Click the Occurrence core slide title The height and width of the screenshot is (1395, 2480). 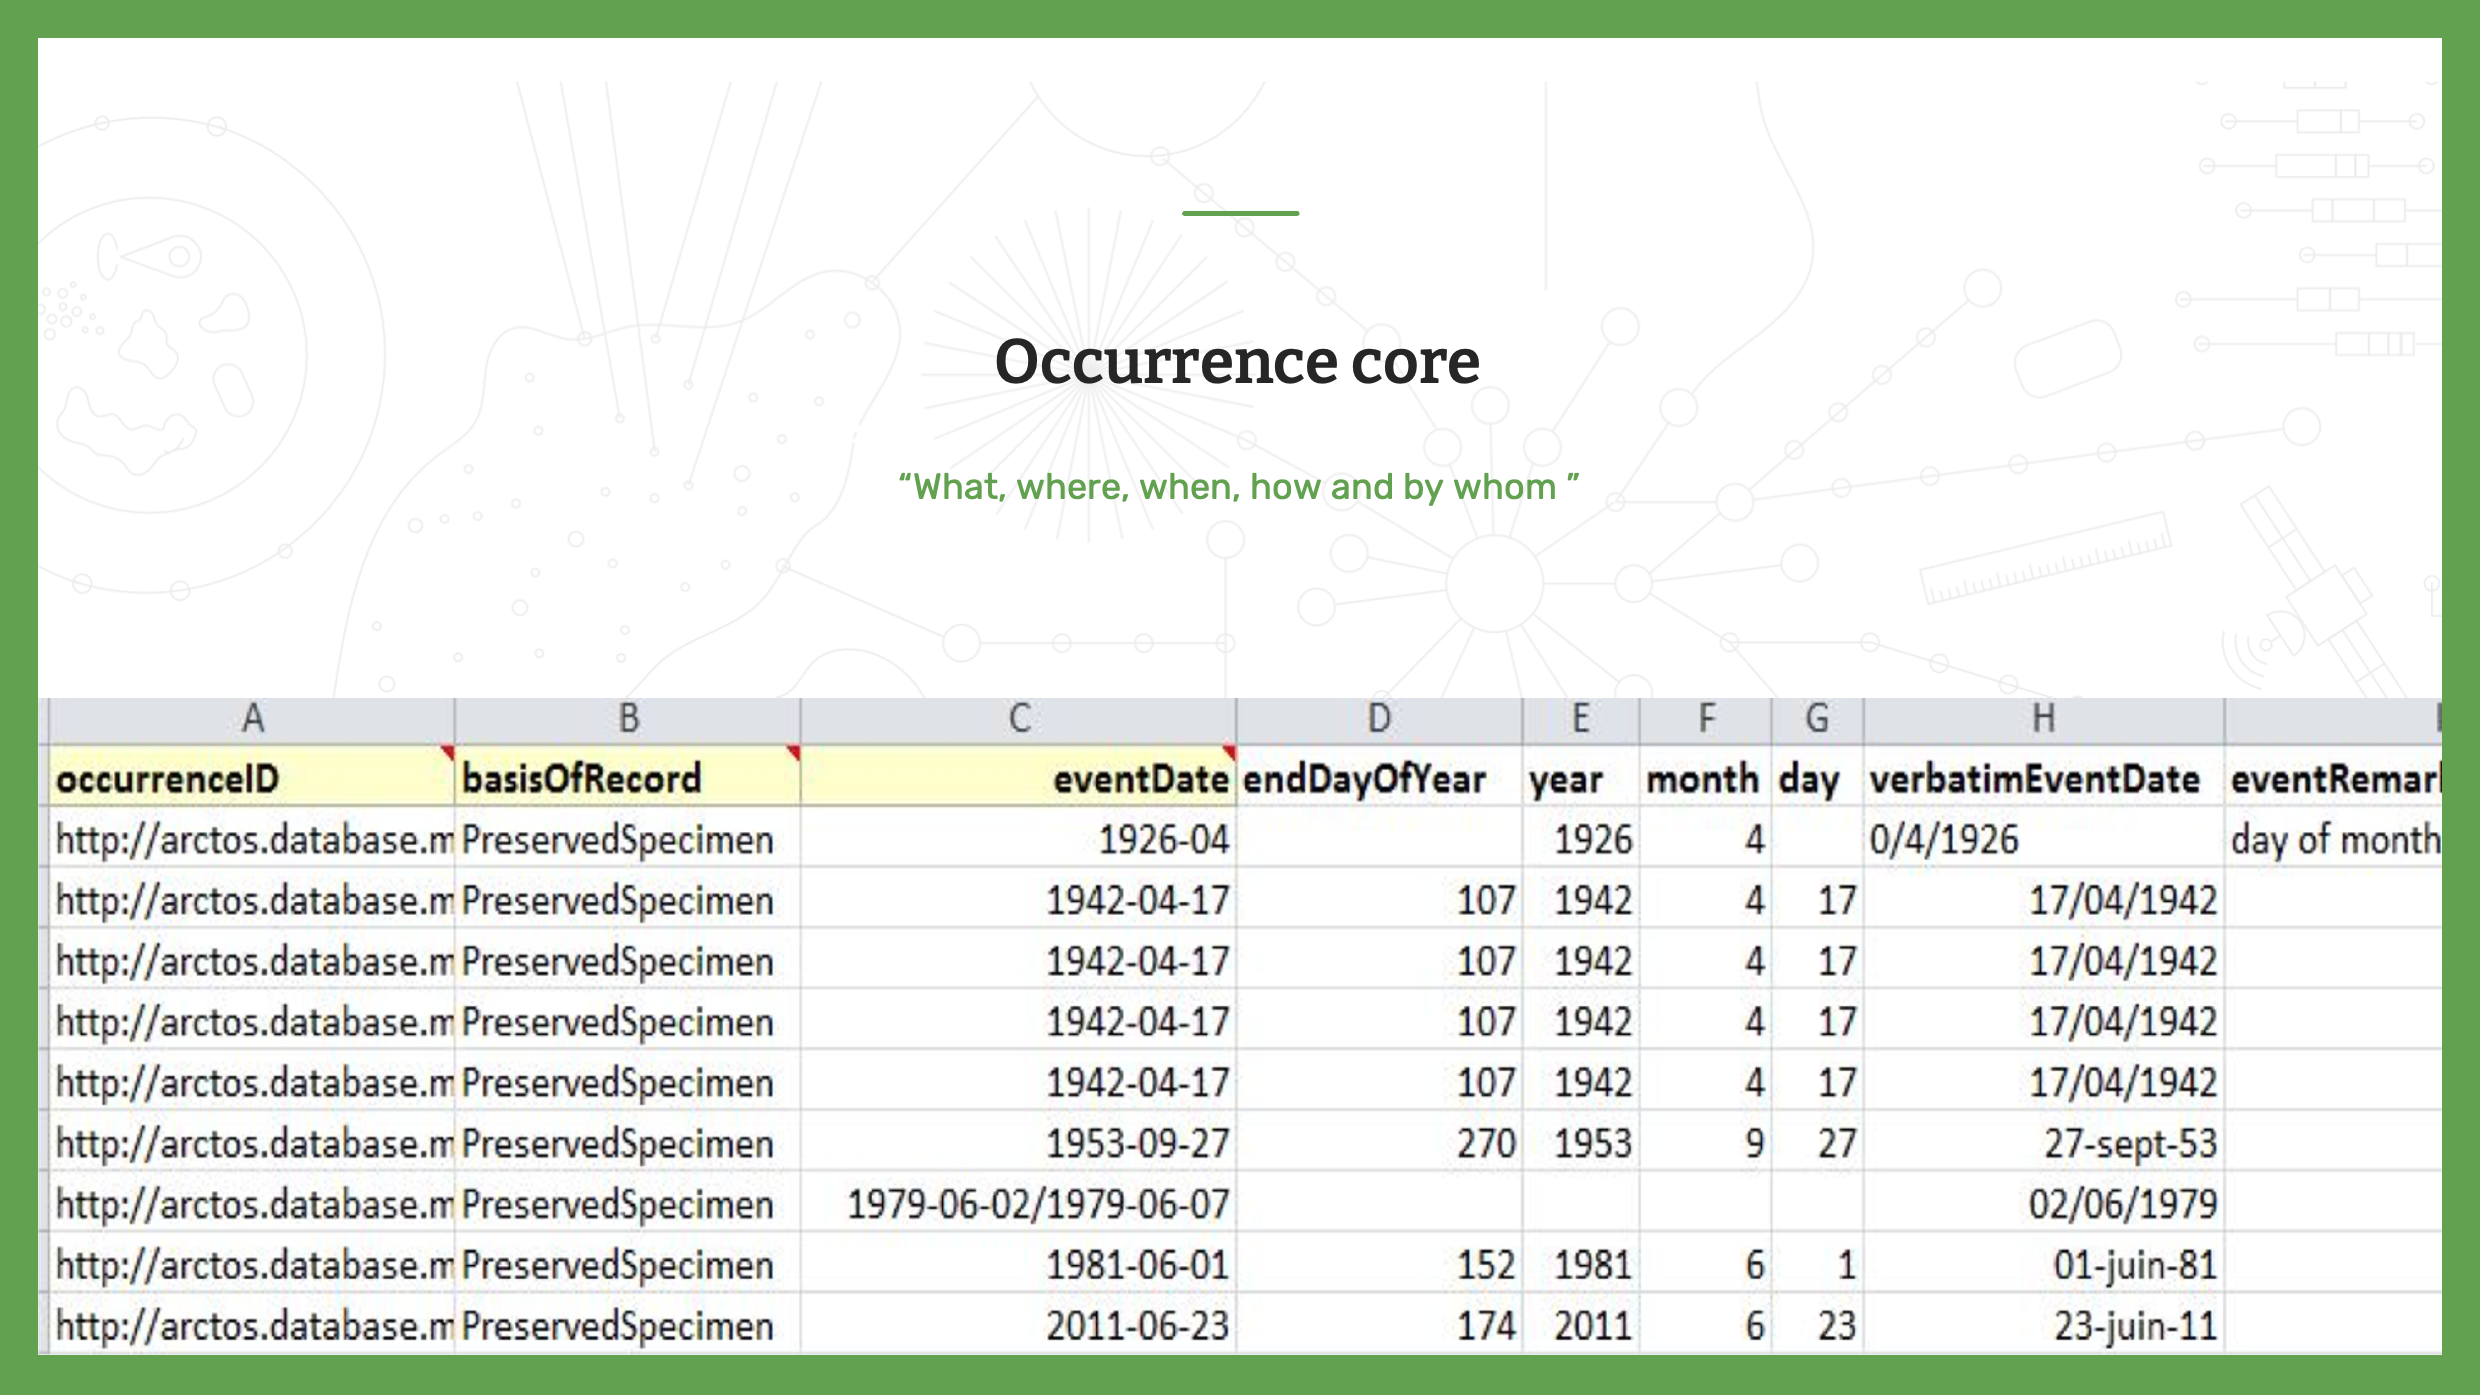[1238, 361]
